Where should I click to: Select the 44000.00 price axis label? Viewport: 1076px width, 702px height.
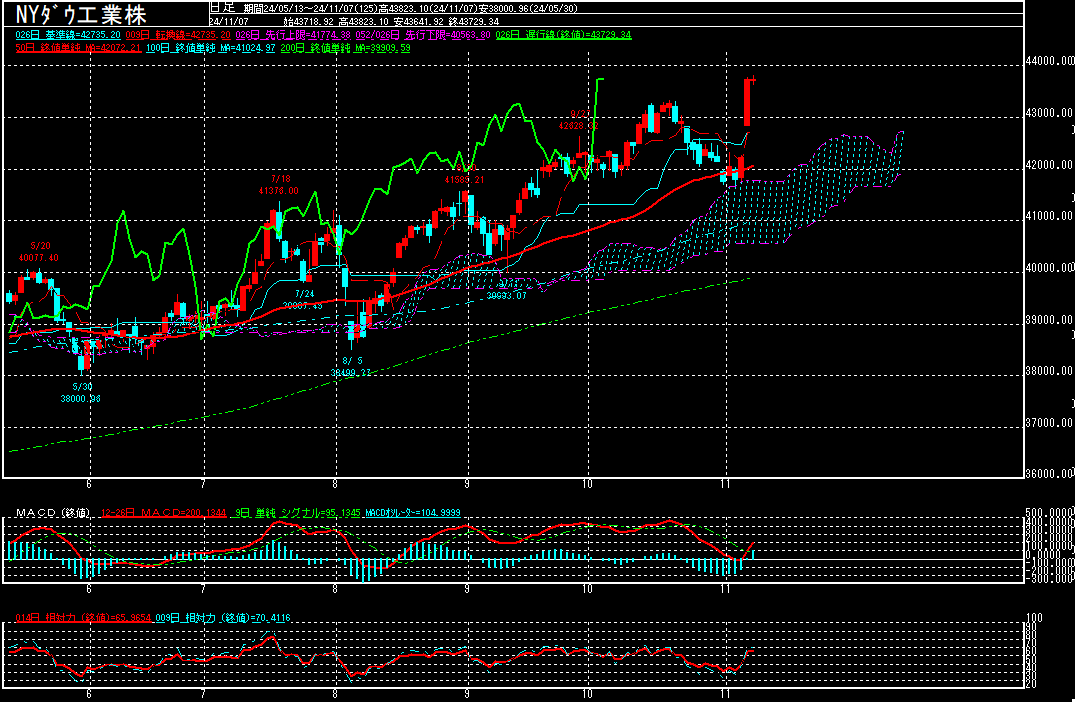(x=1050, y=60)
